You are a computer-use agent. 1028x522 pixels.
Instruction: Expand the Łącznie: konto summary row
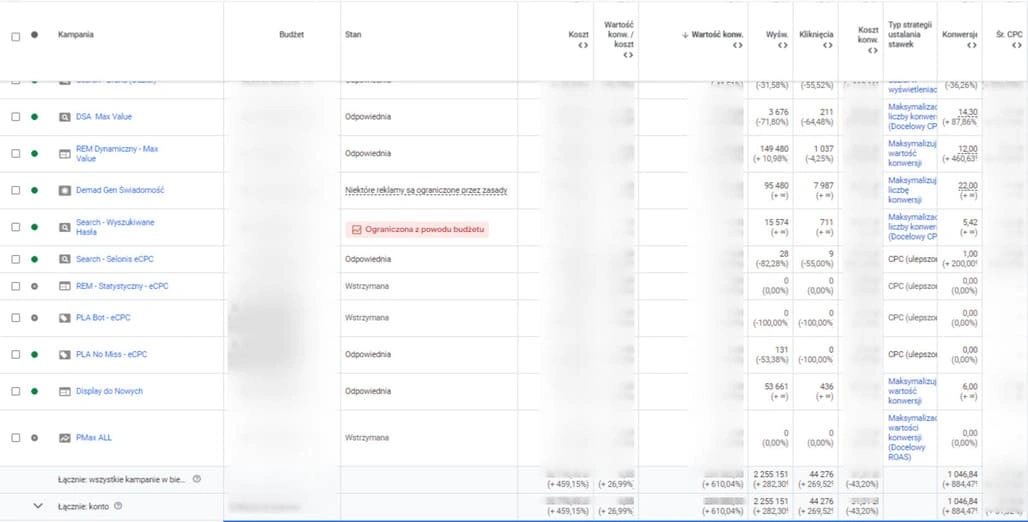click(x=38, y=506)
